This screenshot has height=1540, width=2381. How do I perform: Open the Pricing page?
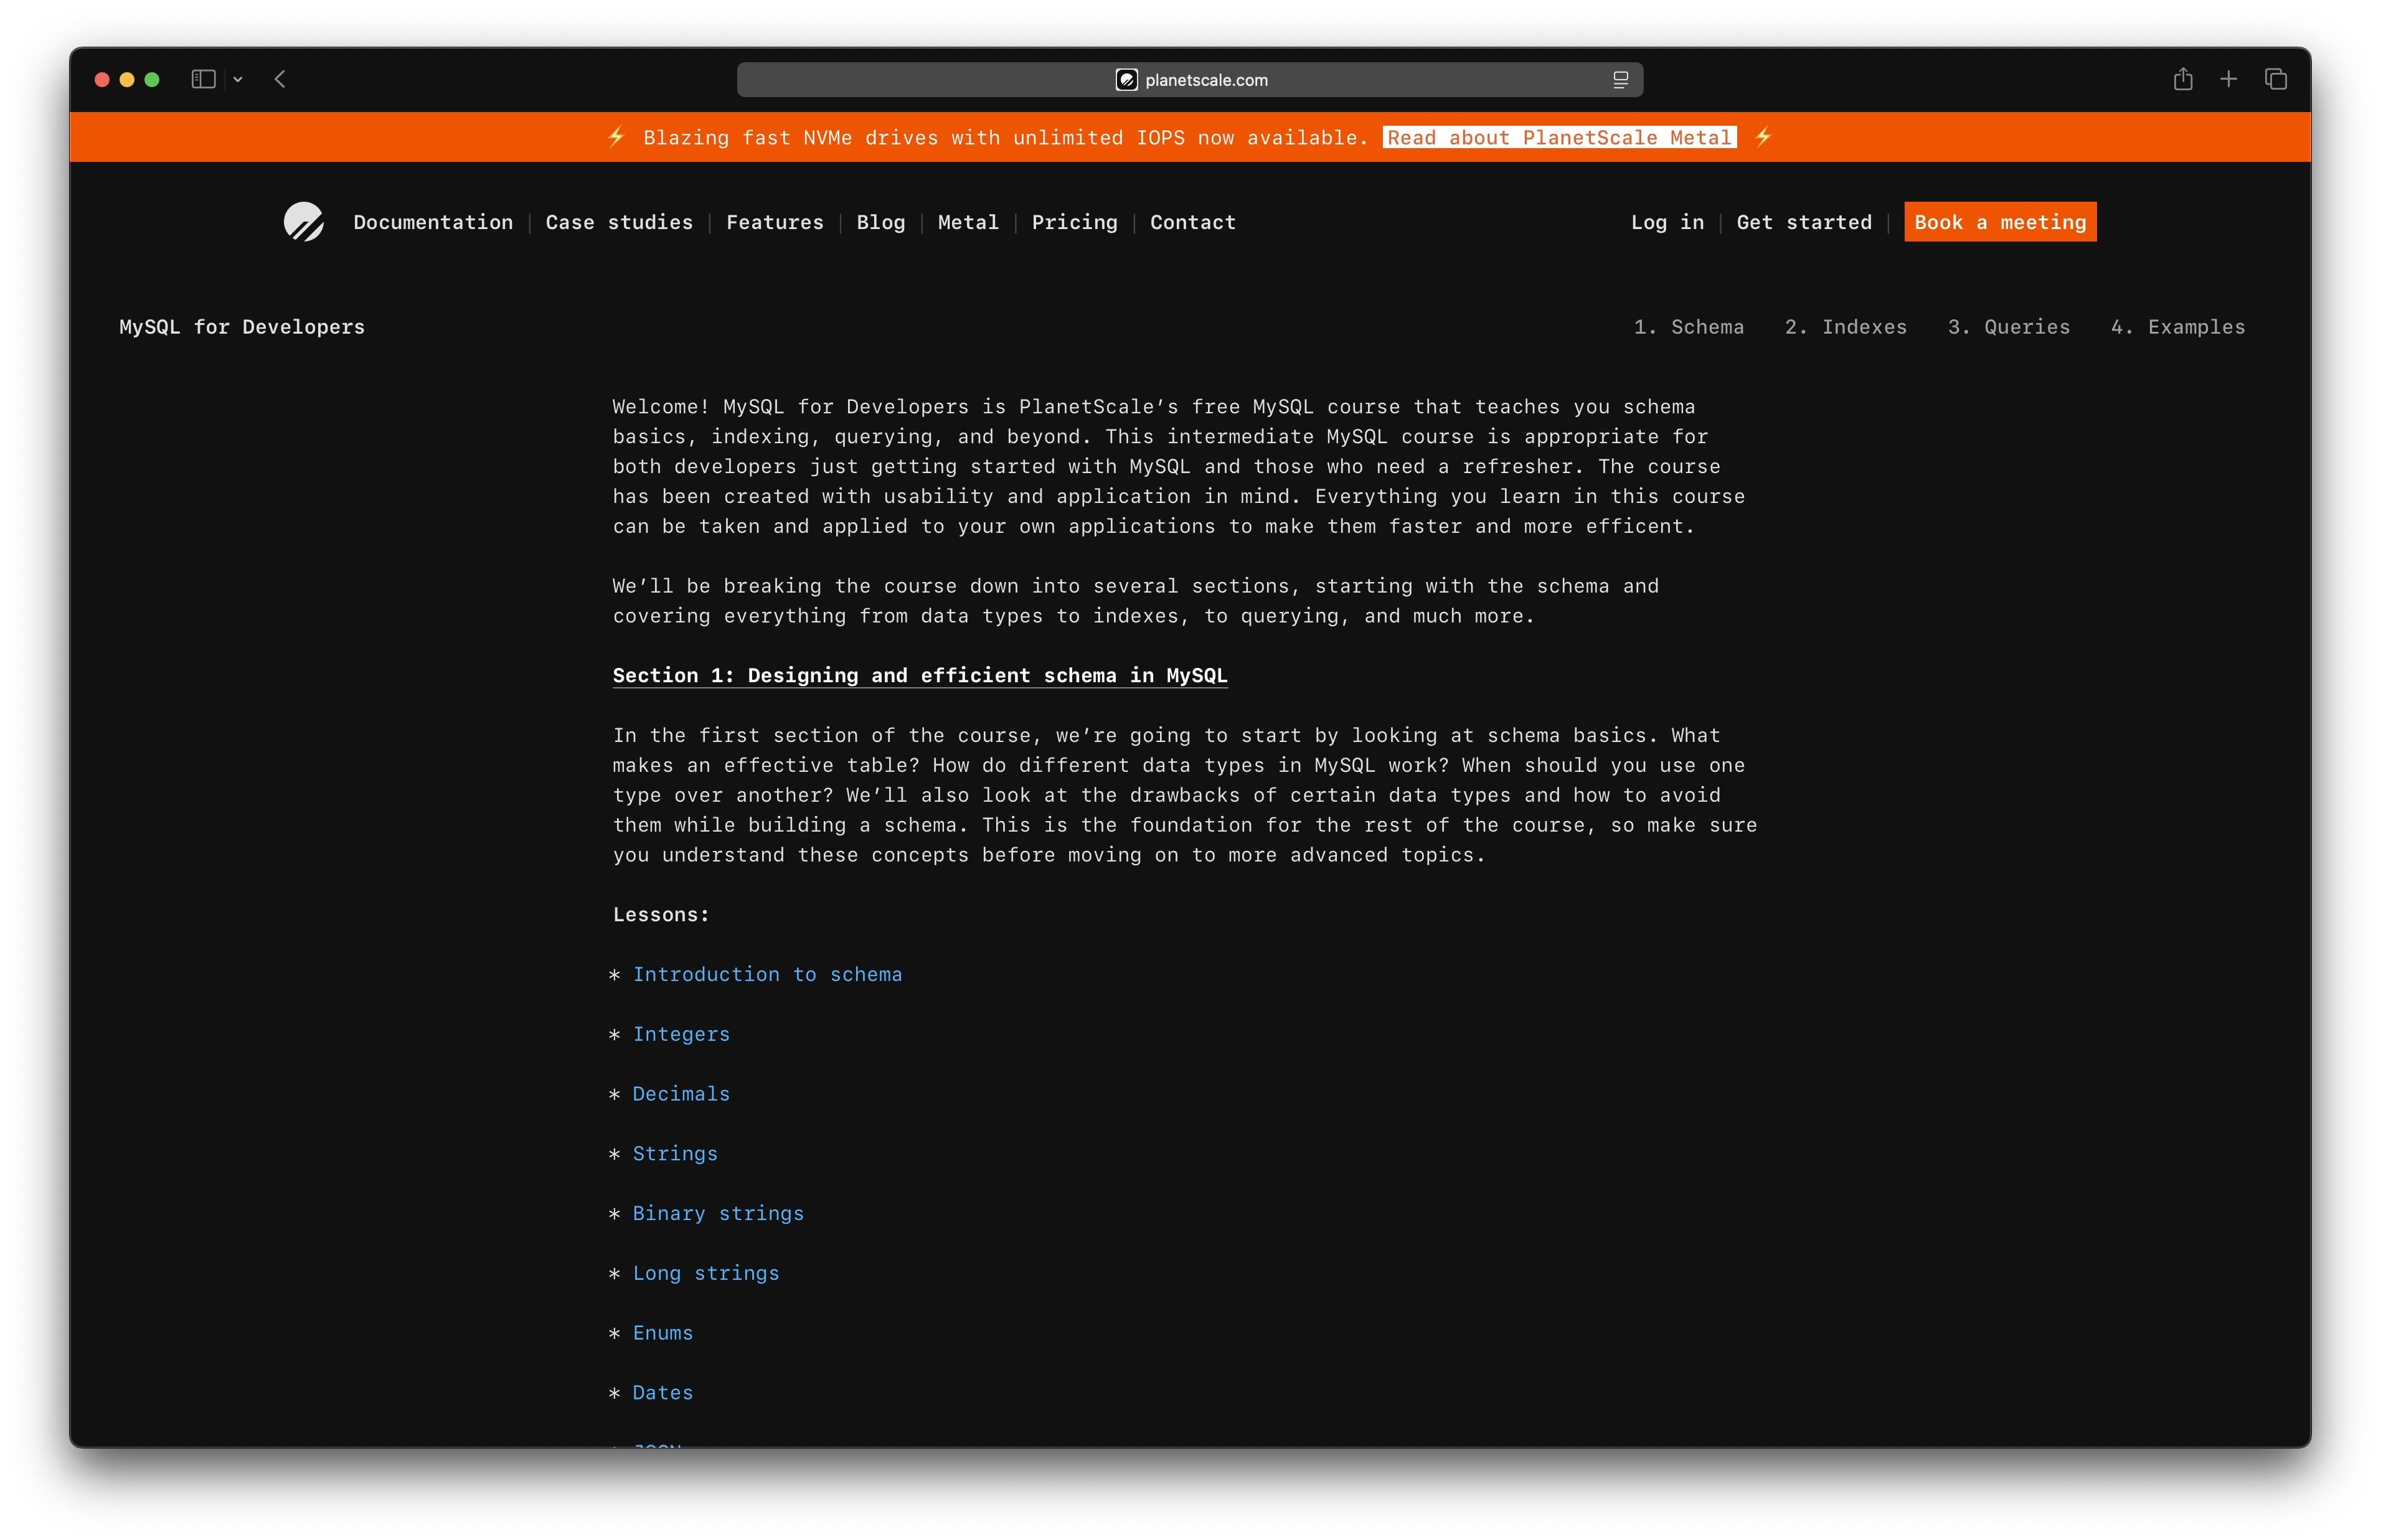coord(1074,222)
